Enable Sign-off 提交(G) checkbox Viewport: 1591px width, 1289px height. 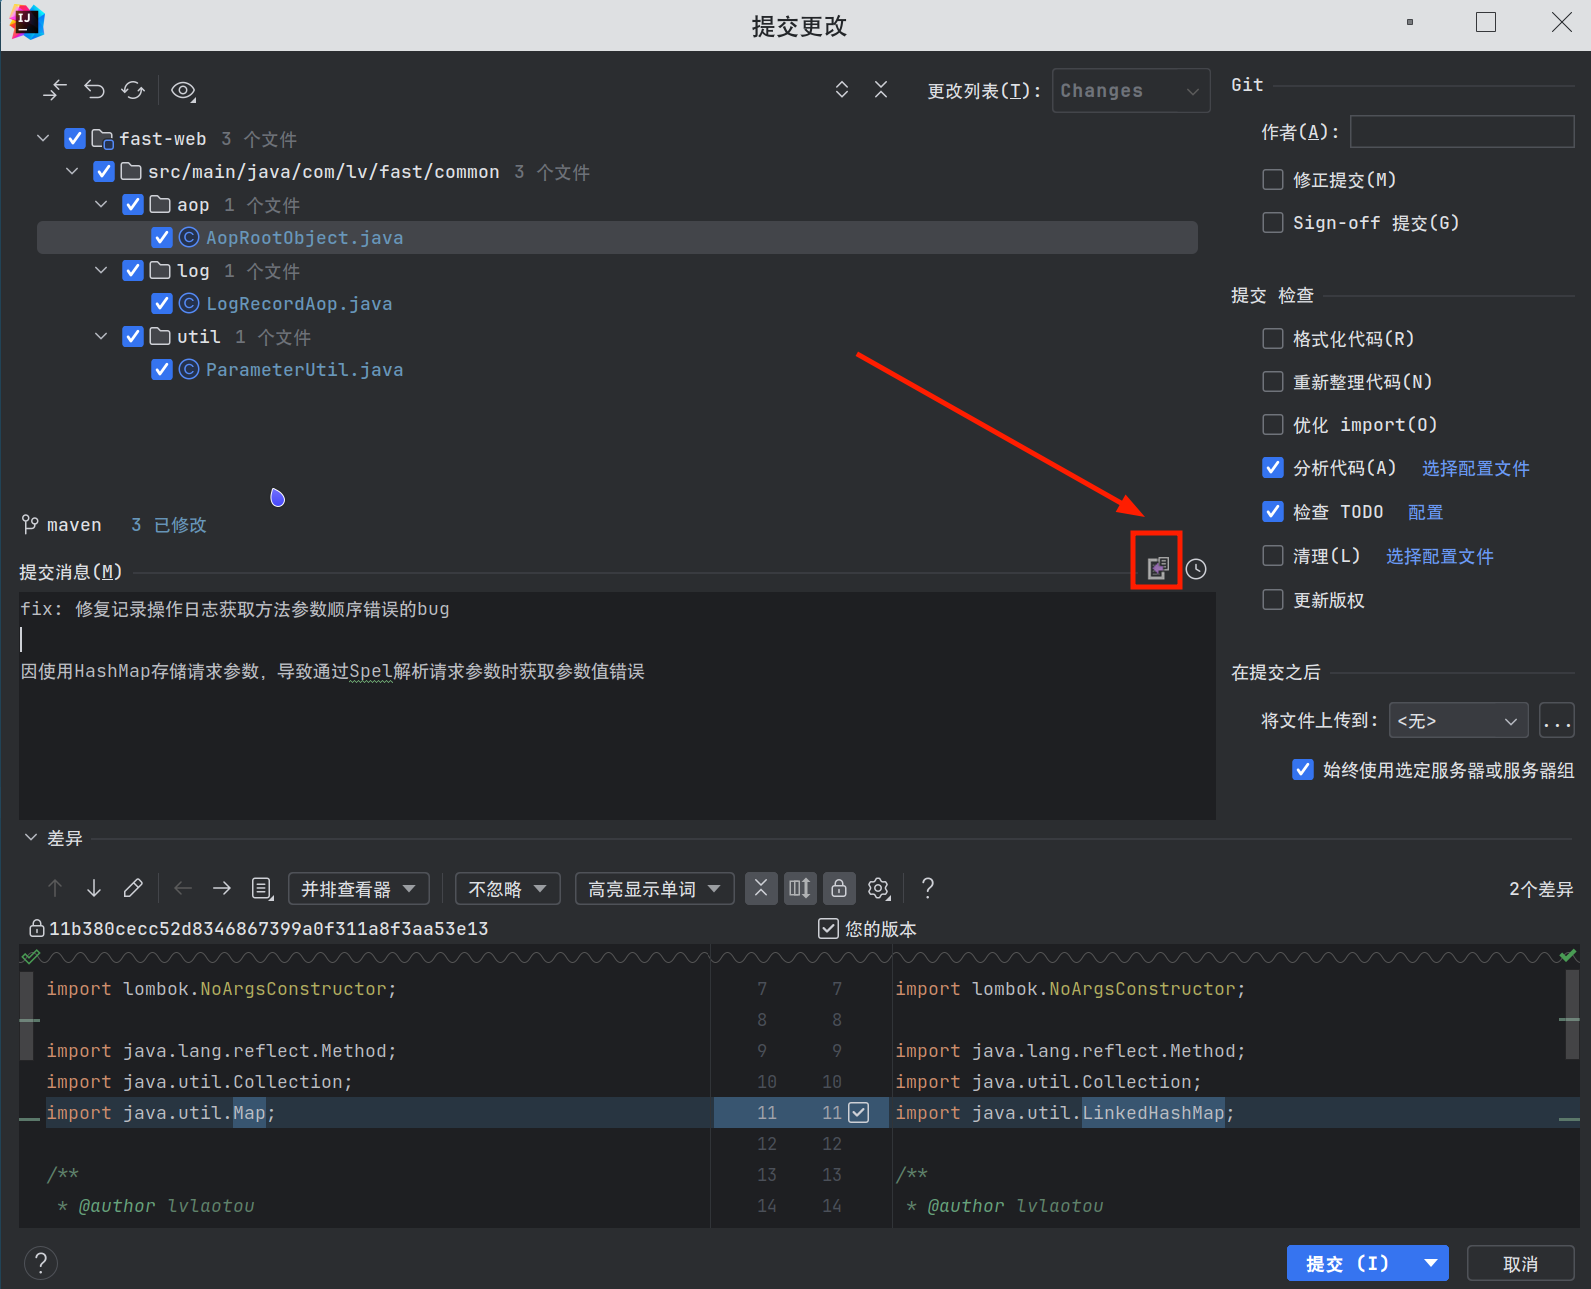(1273, 223)
